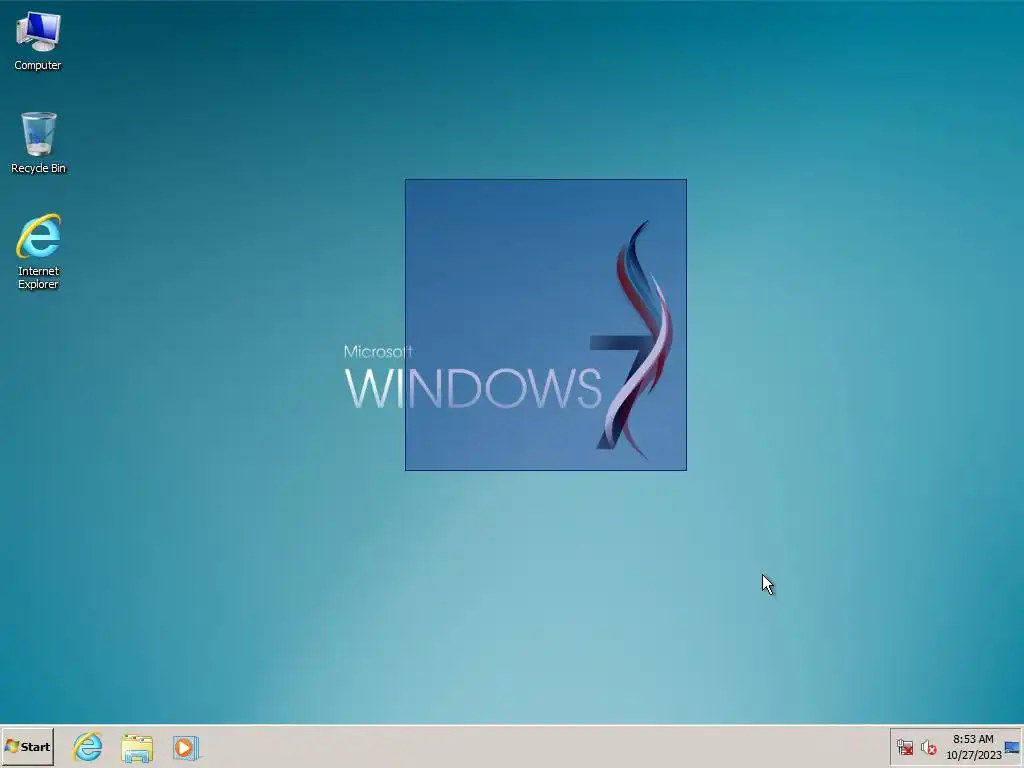
Task: Open the Start menu
Action: pos(27,746)
